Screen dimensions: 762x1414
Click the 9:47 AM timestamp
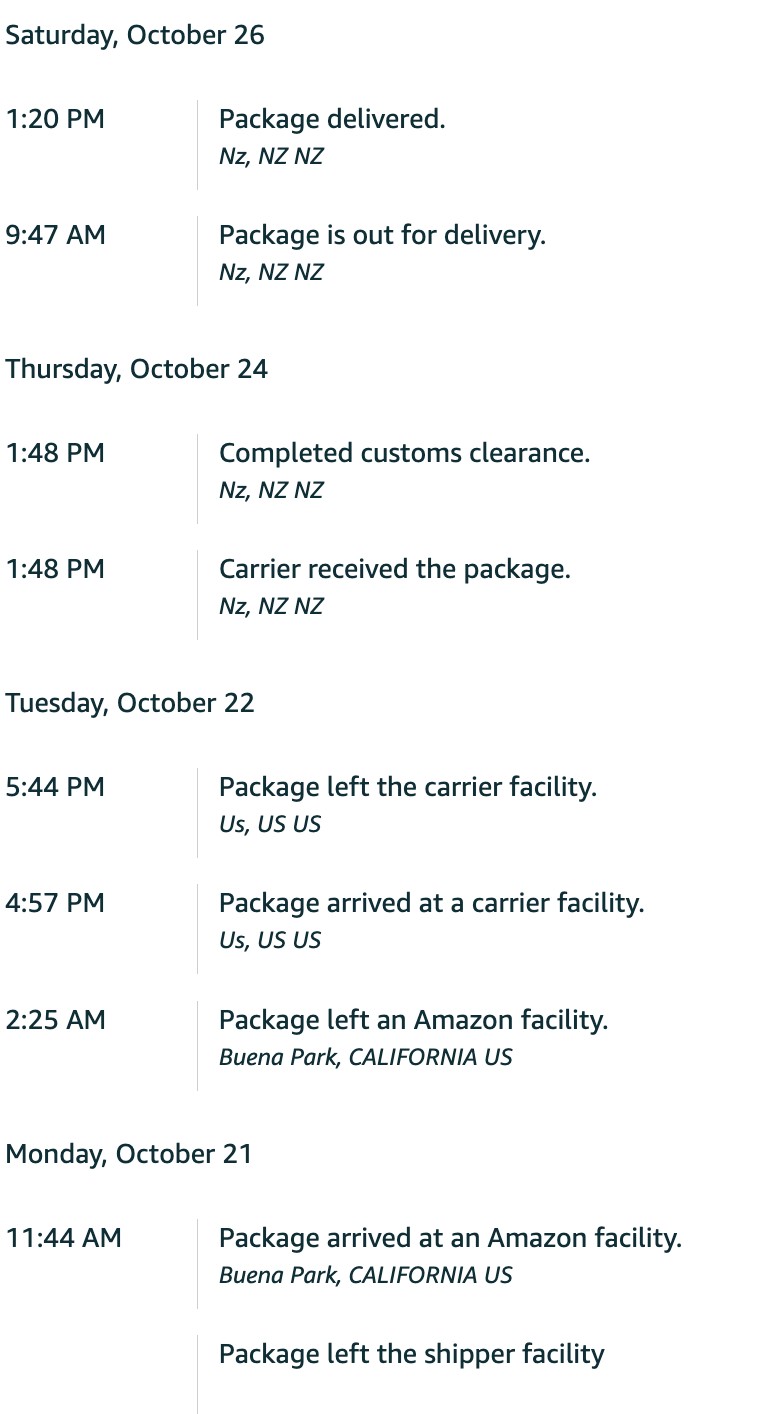coord(55,235)
